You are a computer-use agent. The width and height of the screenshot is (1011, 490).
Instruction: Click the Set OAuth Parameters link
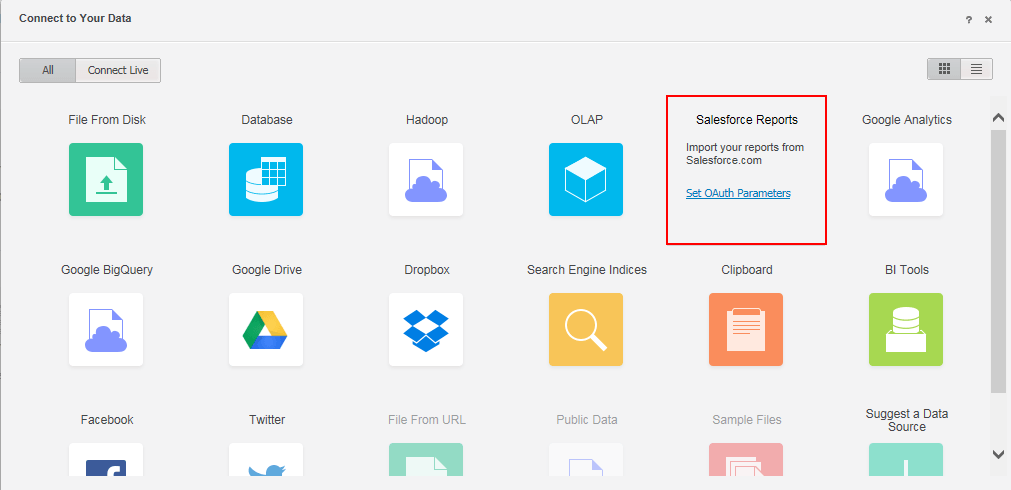(738, 193)
